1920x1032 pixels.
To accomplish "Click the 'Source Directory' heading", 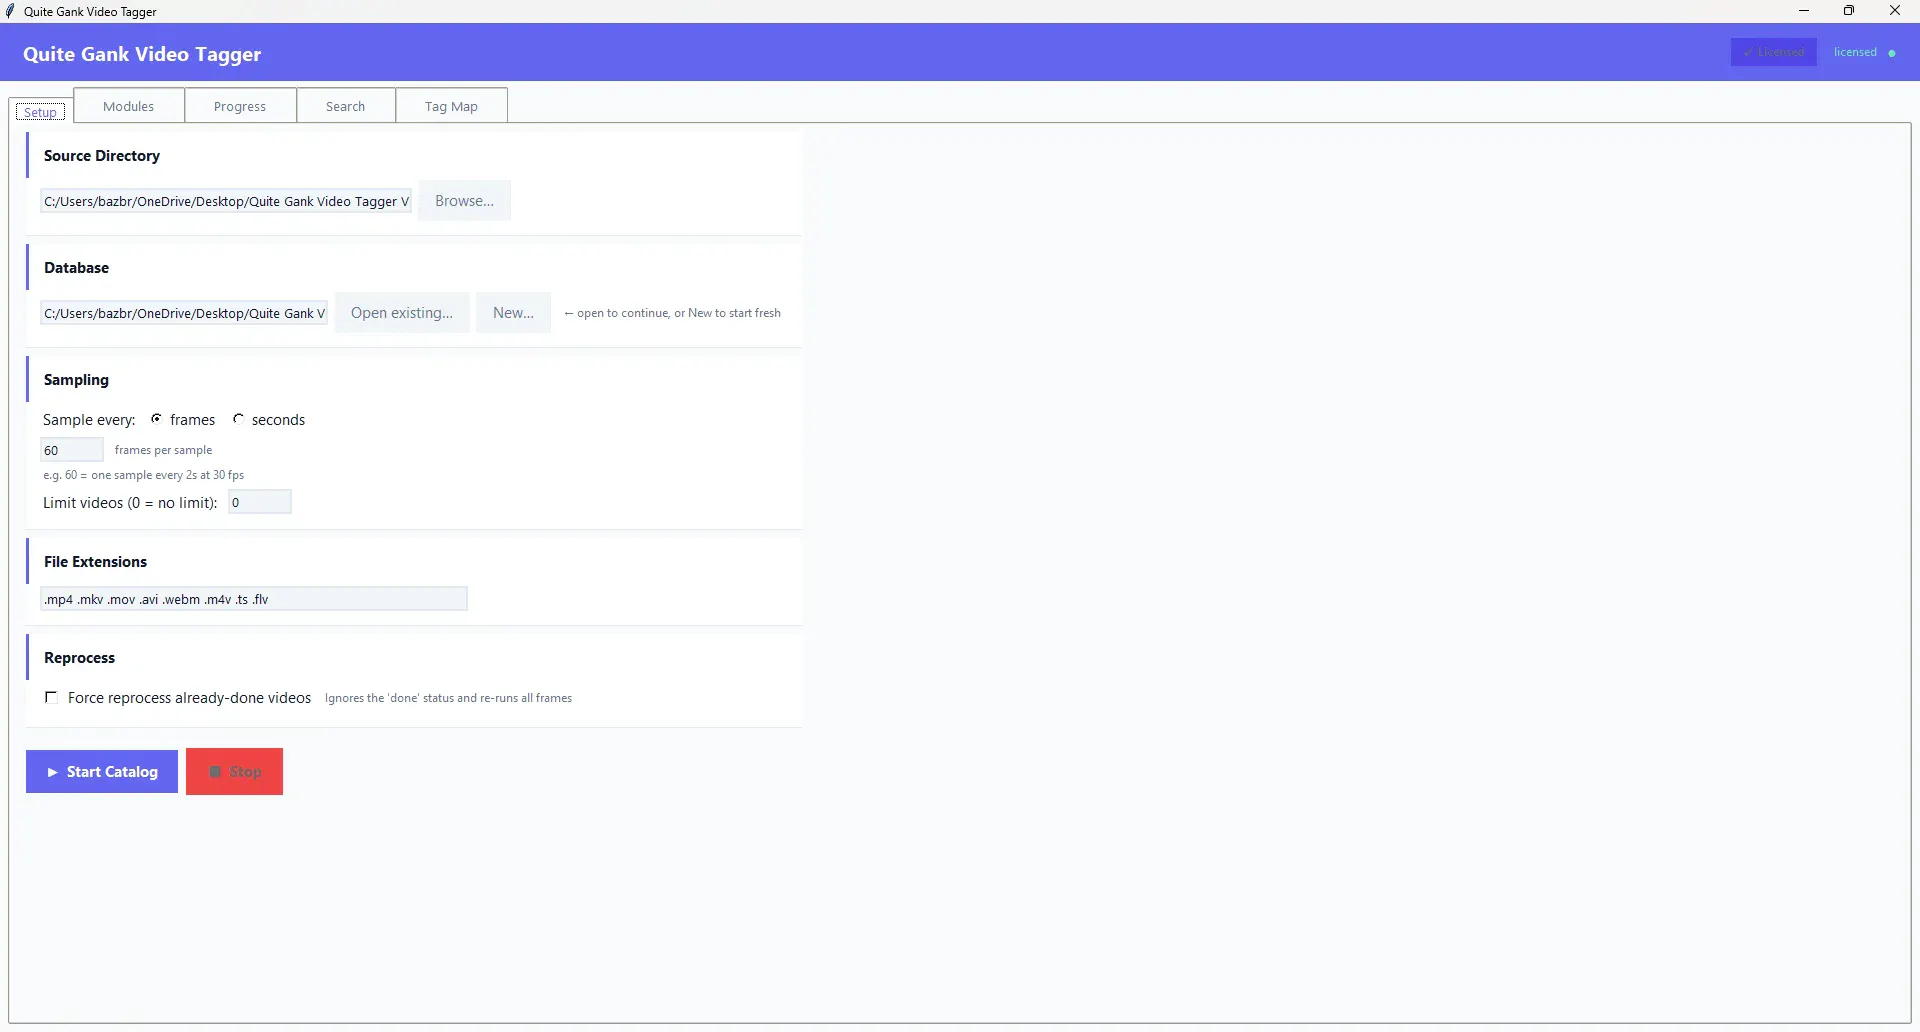I will [x=102, y=156].
